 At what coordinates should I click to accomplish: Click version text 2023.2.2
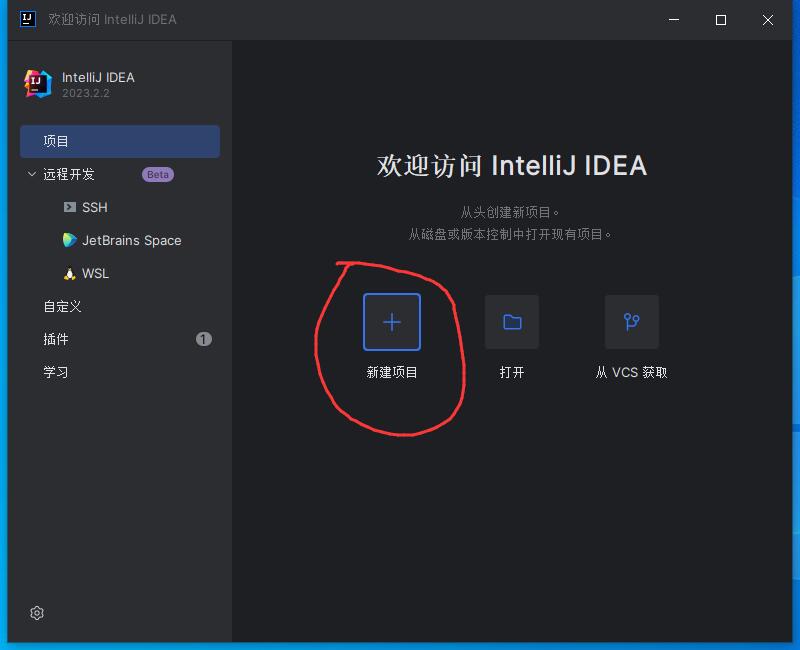pos(86,93)
